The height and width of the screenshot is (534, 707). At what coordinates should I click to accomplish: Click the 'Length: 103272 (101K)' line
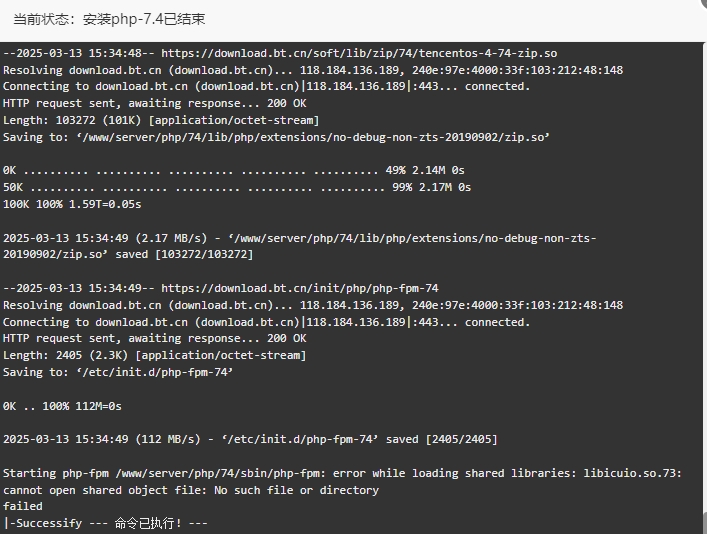pyautogui.click(x=161, y=120)
